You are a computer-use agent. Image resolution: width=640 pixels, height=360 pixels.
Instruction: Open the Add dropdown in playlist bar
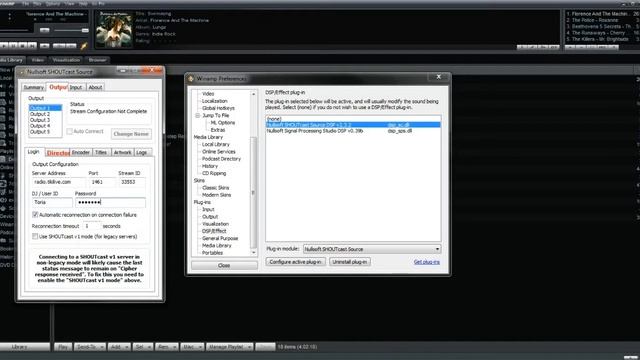(120, 347)
